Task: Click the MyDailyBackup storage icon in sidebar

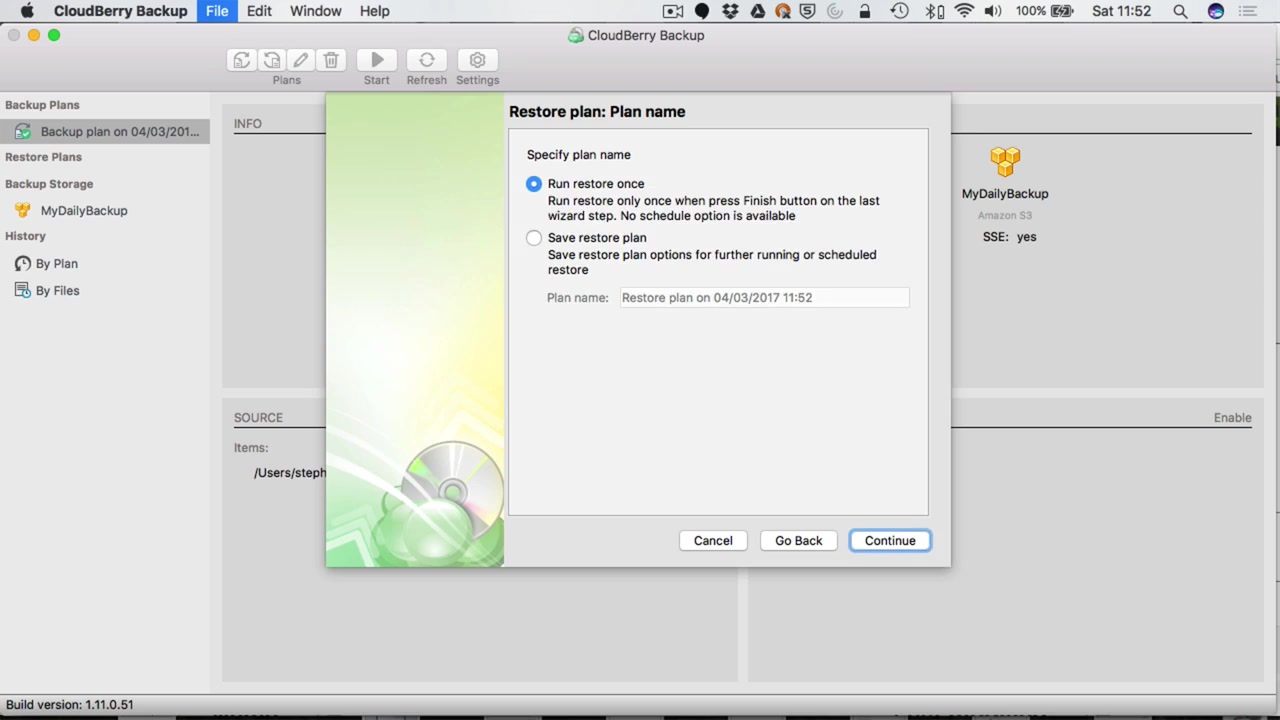Action: pyautogui.click(x=22, y=210)
